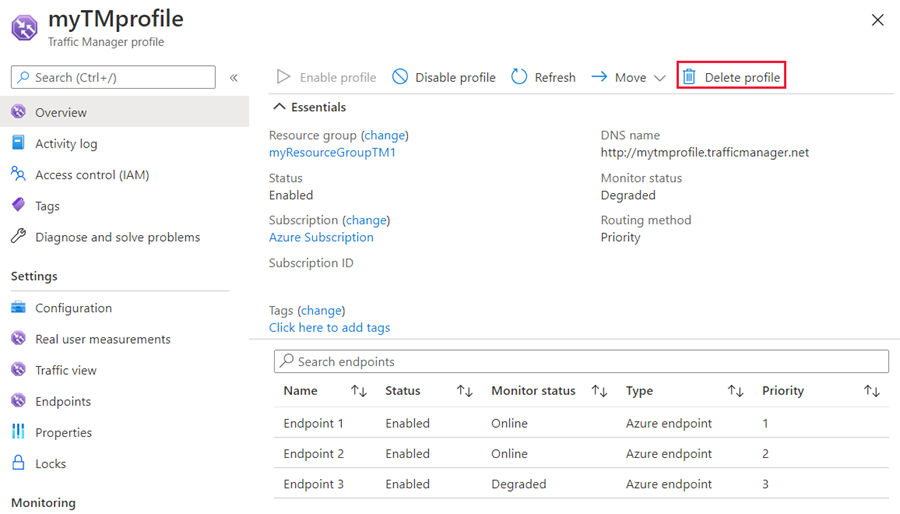Click change link next to Tags
Screen dimensions: 900x514
point(321,310)
